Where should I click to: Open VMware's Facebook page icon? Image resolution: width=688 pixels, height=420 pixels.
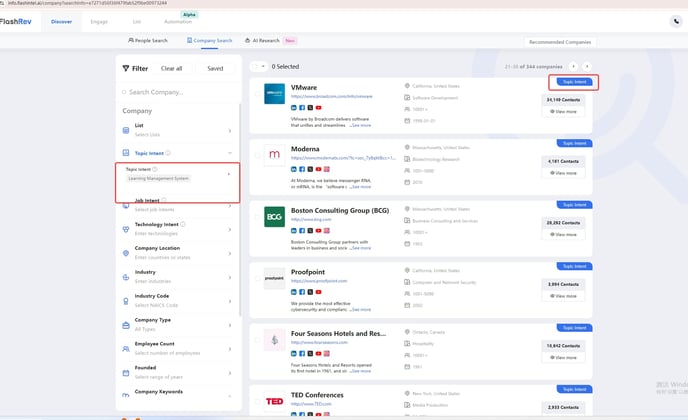[302, 108]
